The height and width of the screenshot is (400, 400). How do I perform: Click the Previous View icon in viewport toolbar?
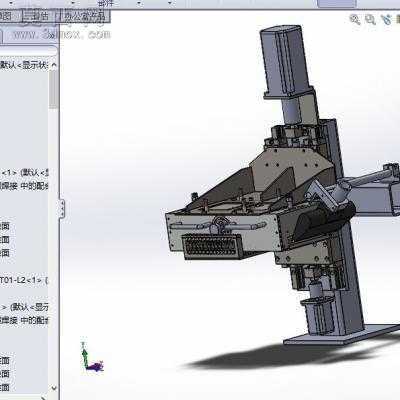point(387,19)
